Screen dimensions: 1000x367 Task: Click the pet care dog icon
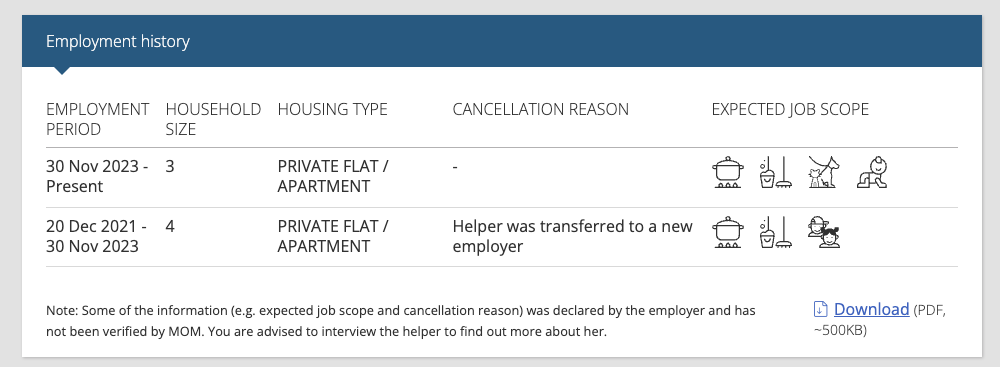[x=823, y=172]
